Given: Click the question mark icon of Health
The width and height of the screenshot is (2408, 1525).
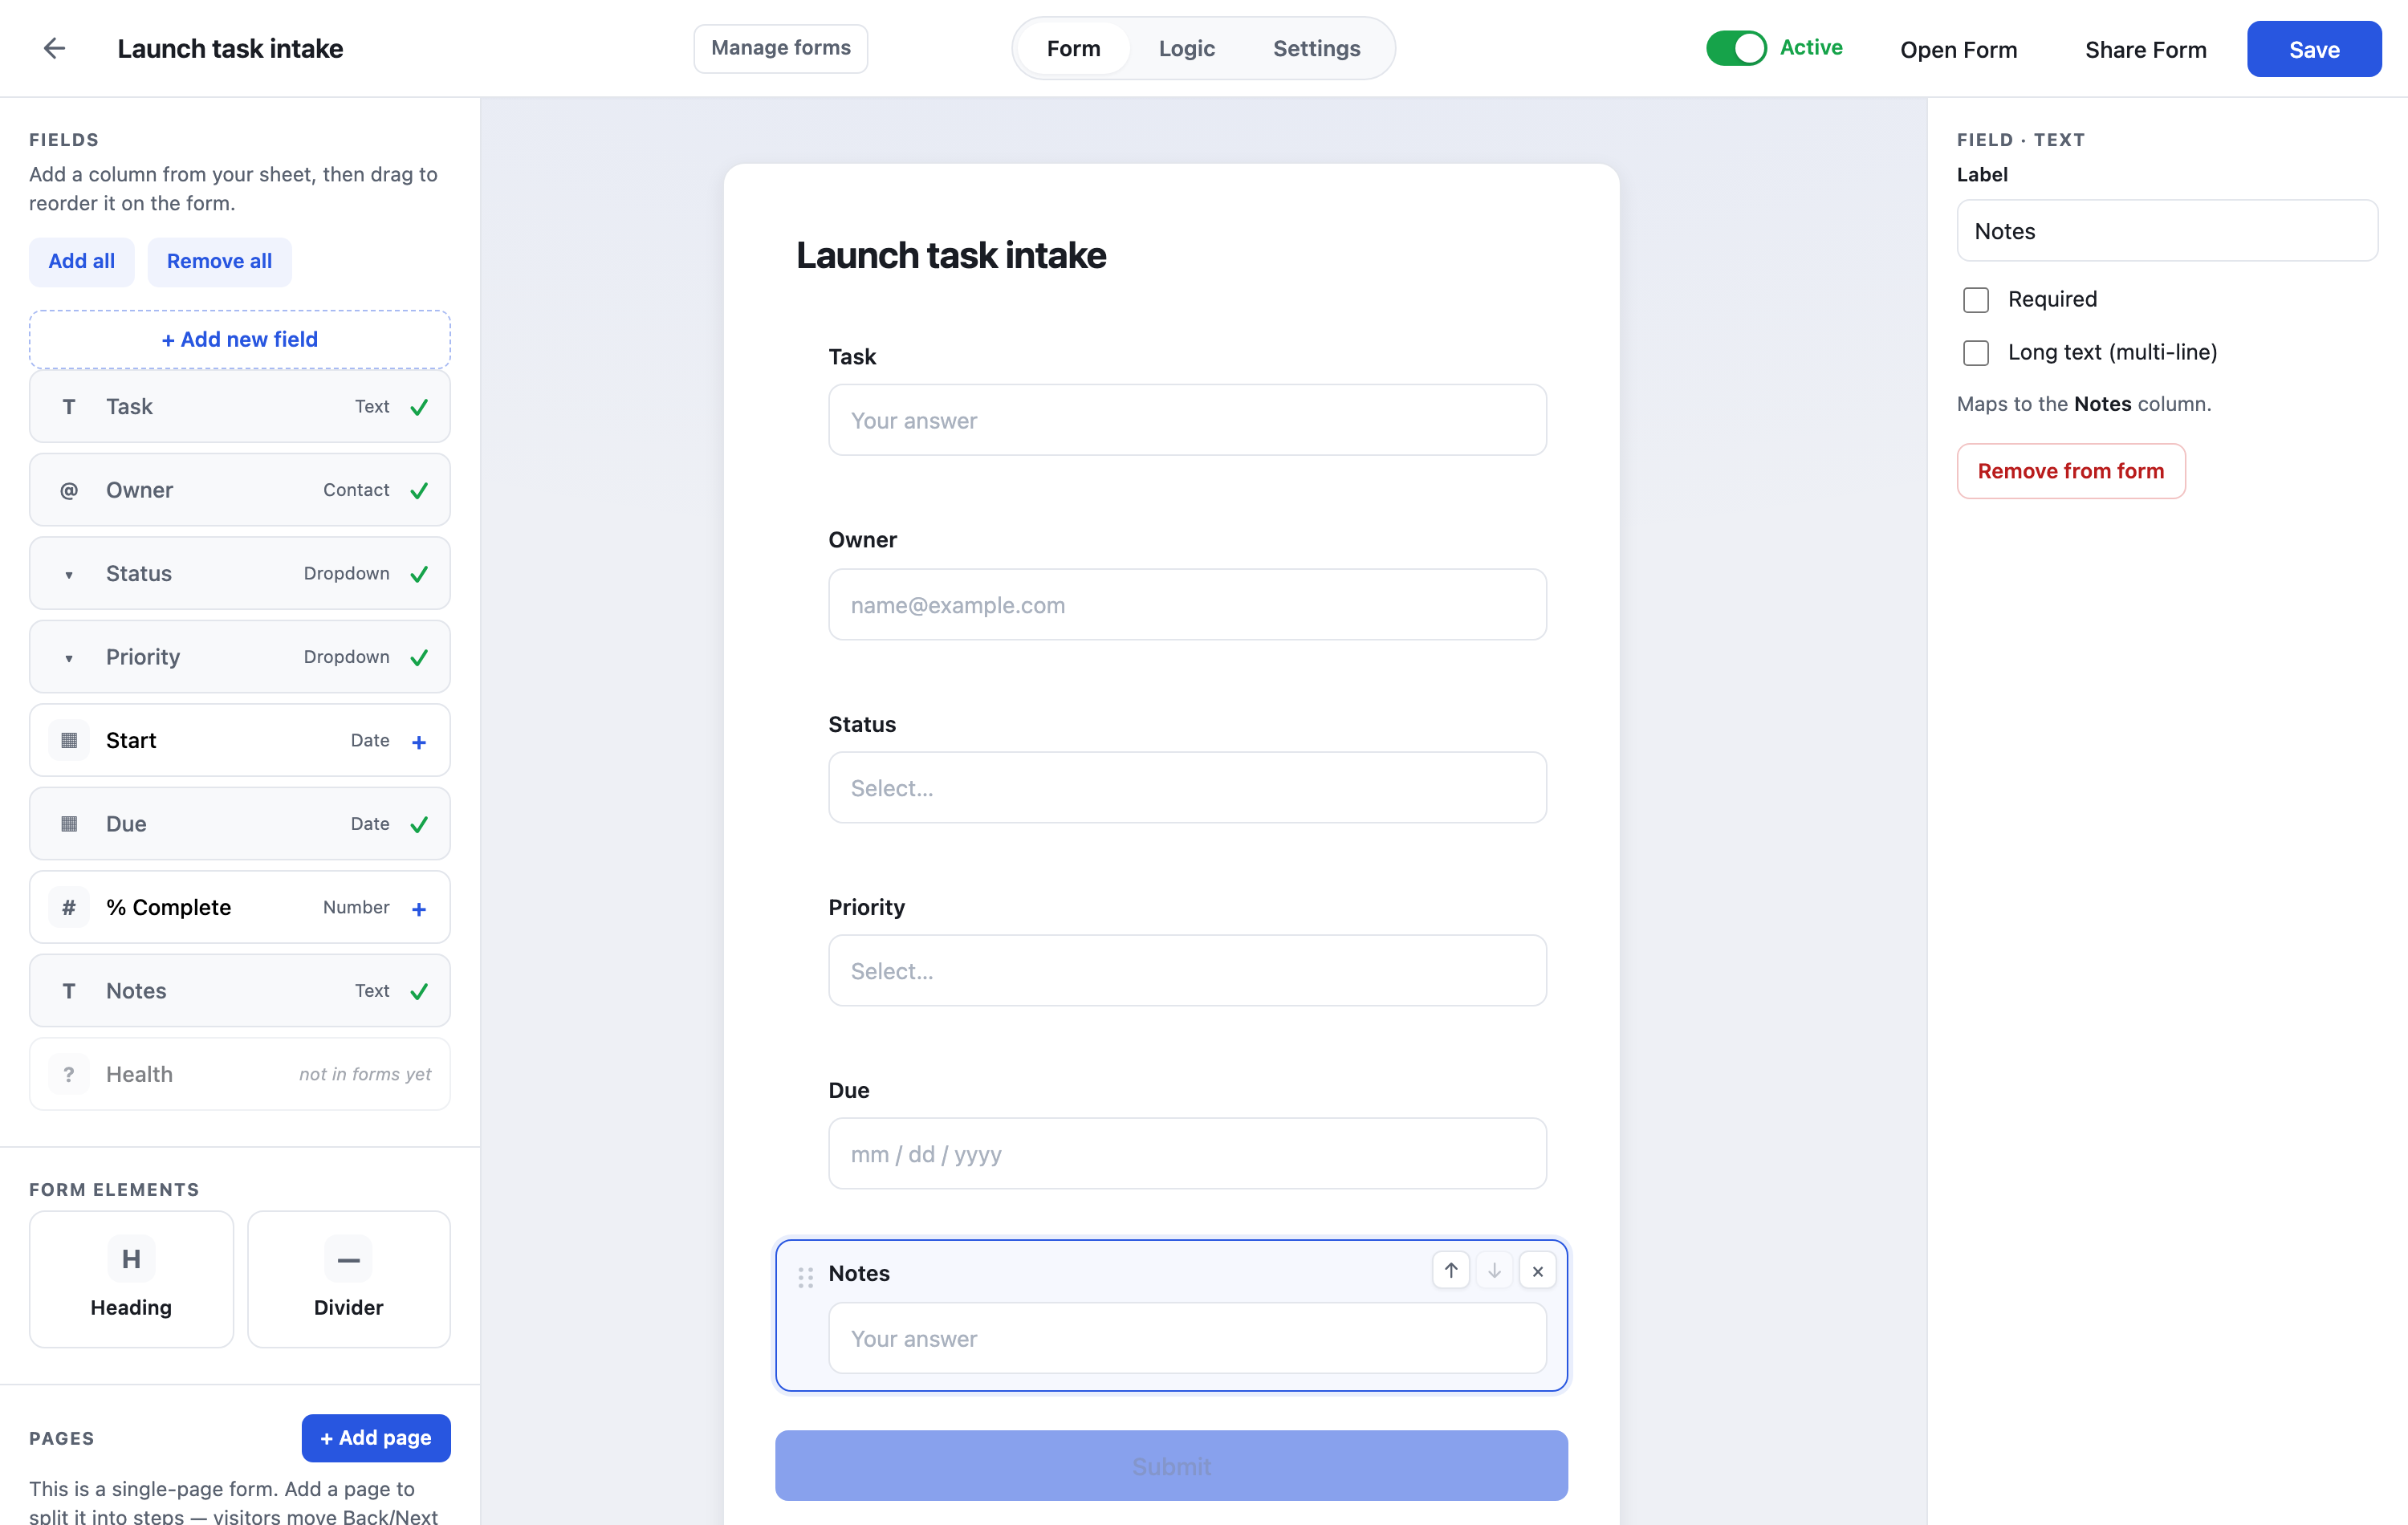Looking at the screenshot, I should (x=68, y=1074).
